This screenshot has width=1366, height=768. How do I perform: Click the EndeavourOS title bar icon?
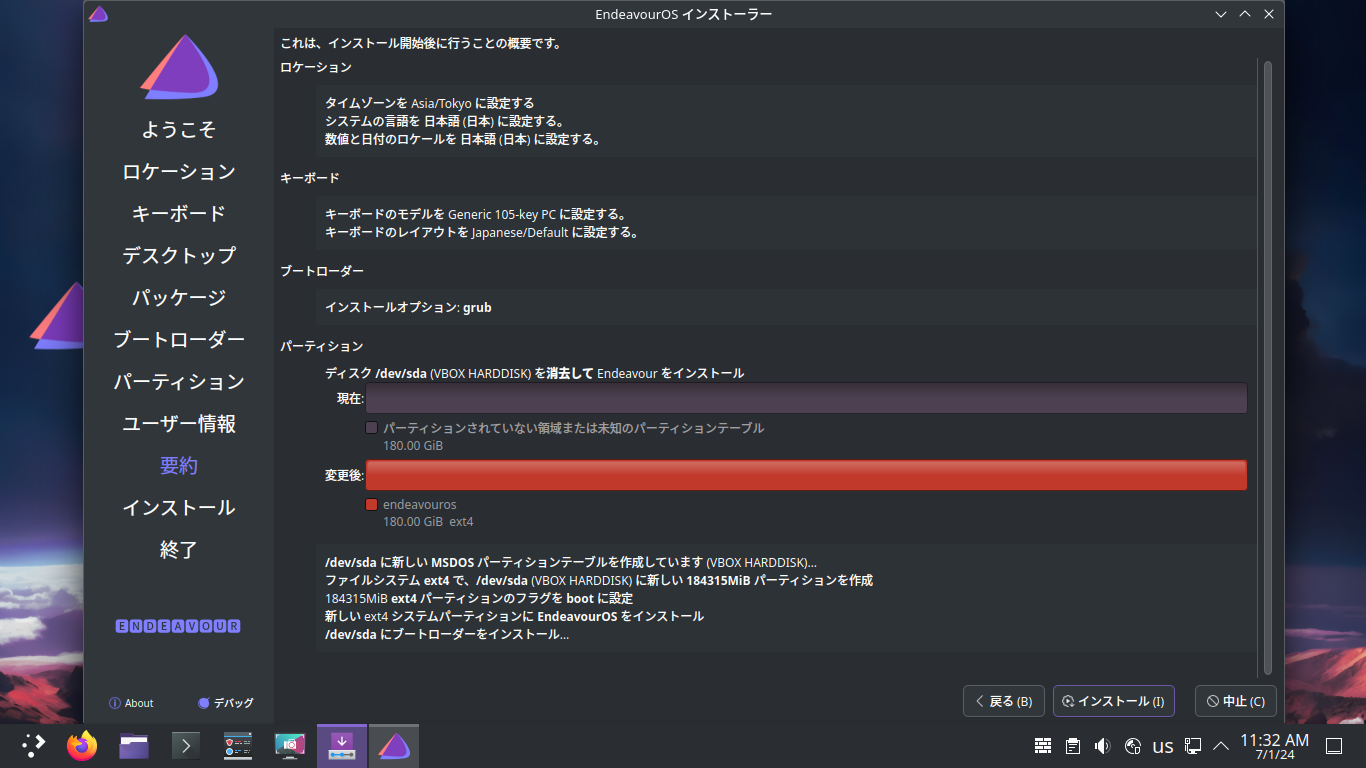pos(98,14)
